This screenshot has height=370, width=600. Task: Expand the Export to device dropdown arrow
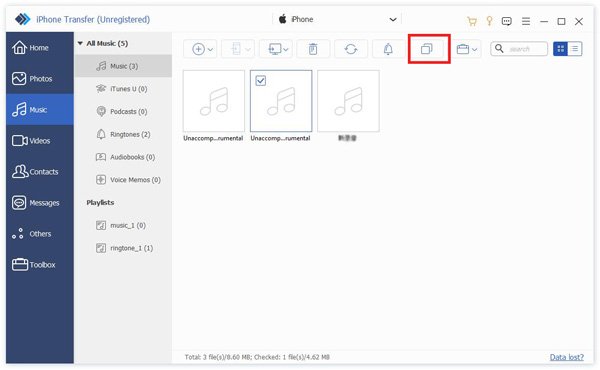[248, 49]
